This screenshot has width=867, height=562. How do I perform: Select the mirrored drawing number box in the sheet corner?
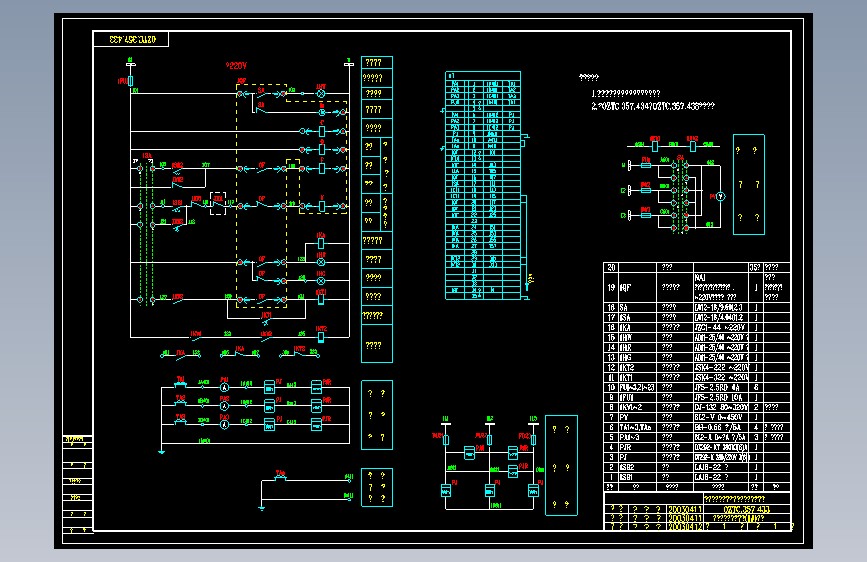click(131, 39)
